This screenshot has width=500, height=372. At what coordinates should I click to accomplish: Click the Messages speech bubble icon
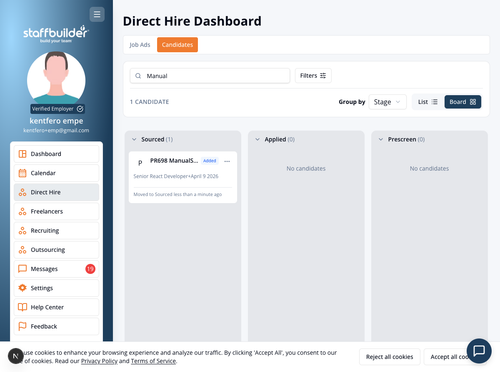click(22, 269)
